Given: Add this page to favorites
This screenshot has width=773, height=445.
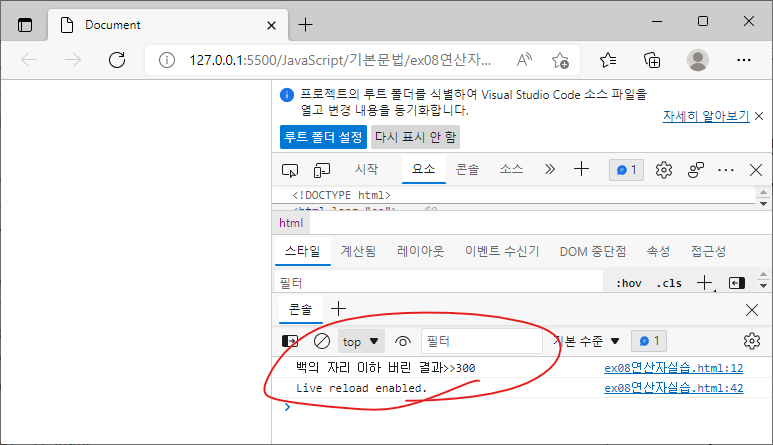Looking at the screenshot, I should [560, 60].
